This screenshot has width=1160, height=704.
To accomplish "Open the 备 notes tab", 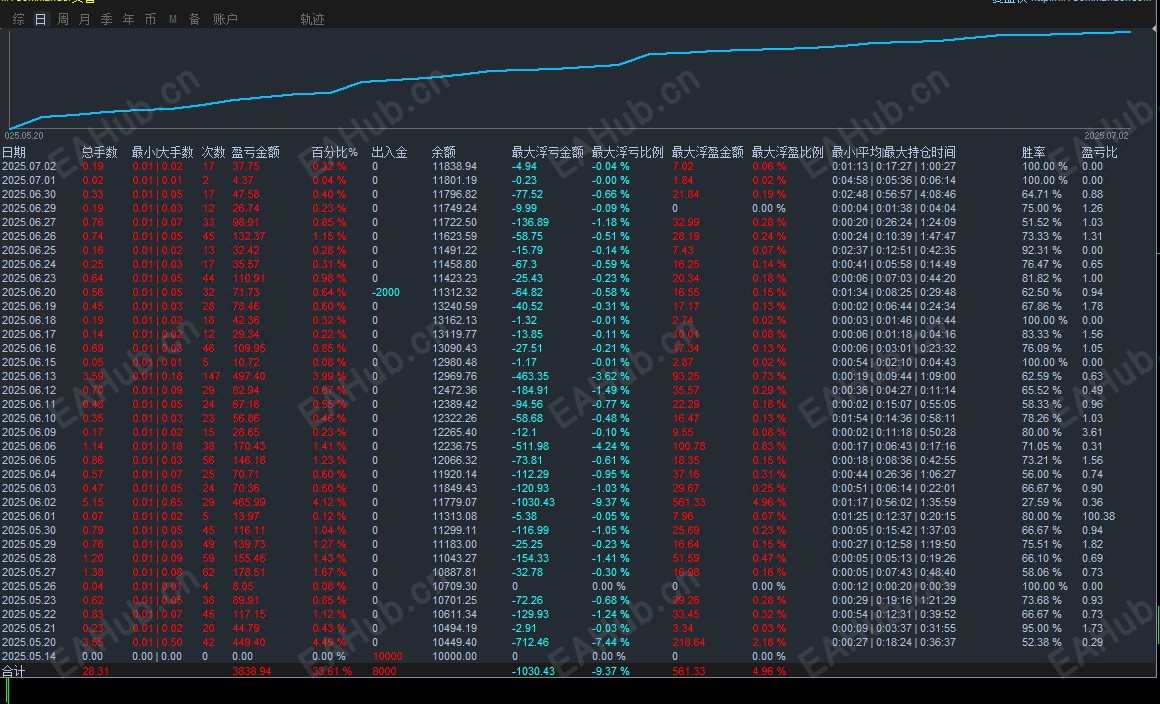I will (x=195, y=19).
